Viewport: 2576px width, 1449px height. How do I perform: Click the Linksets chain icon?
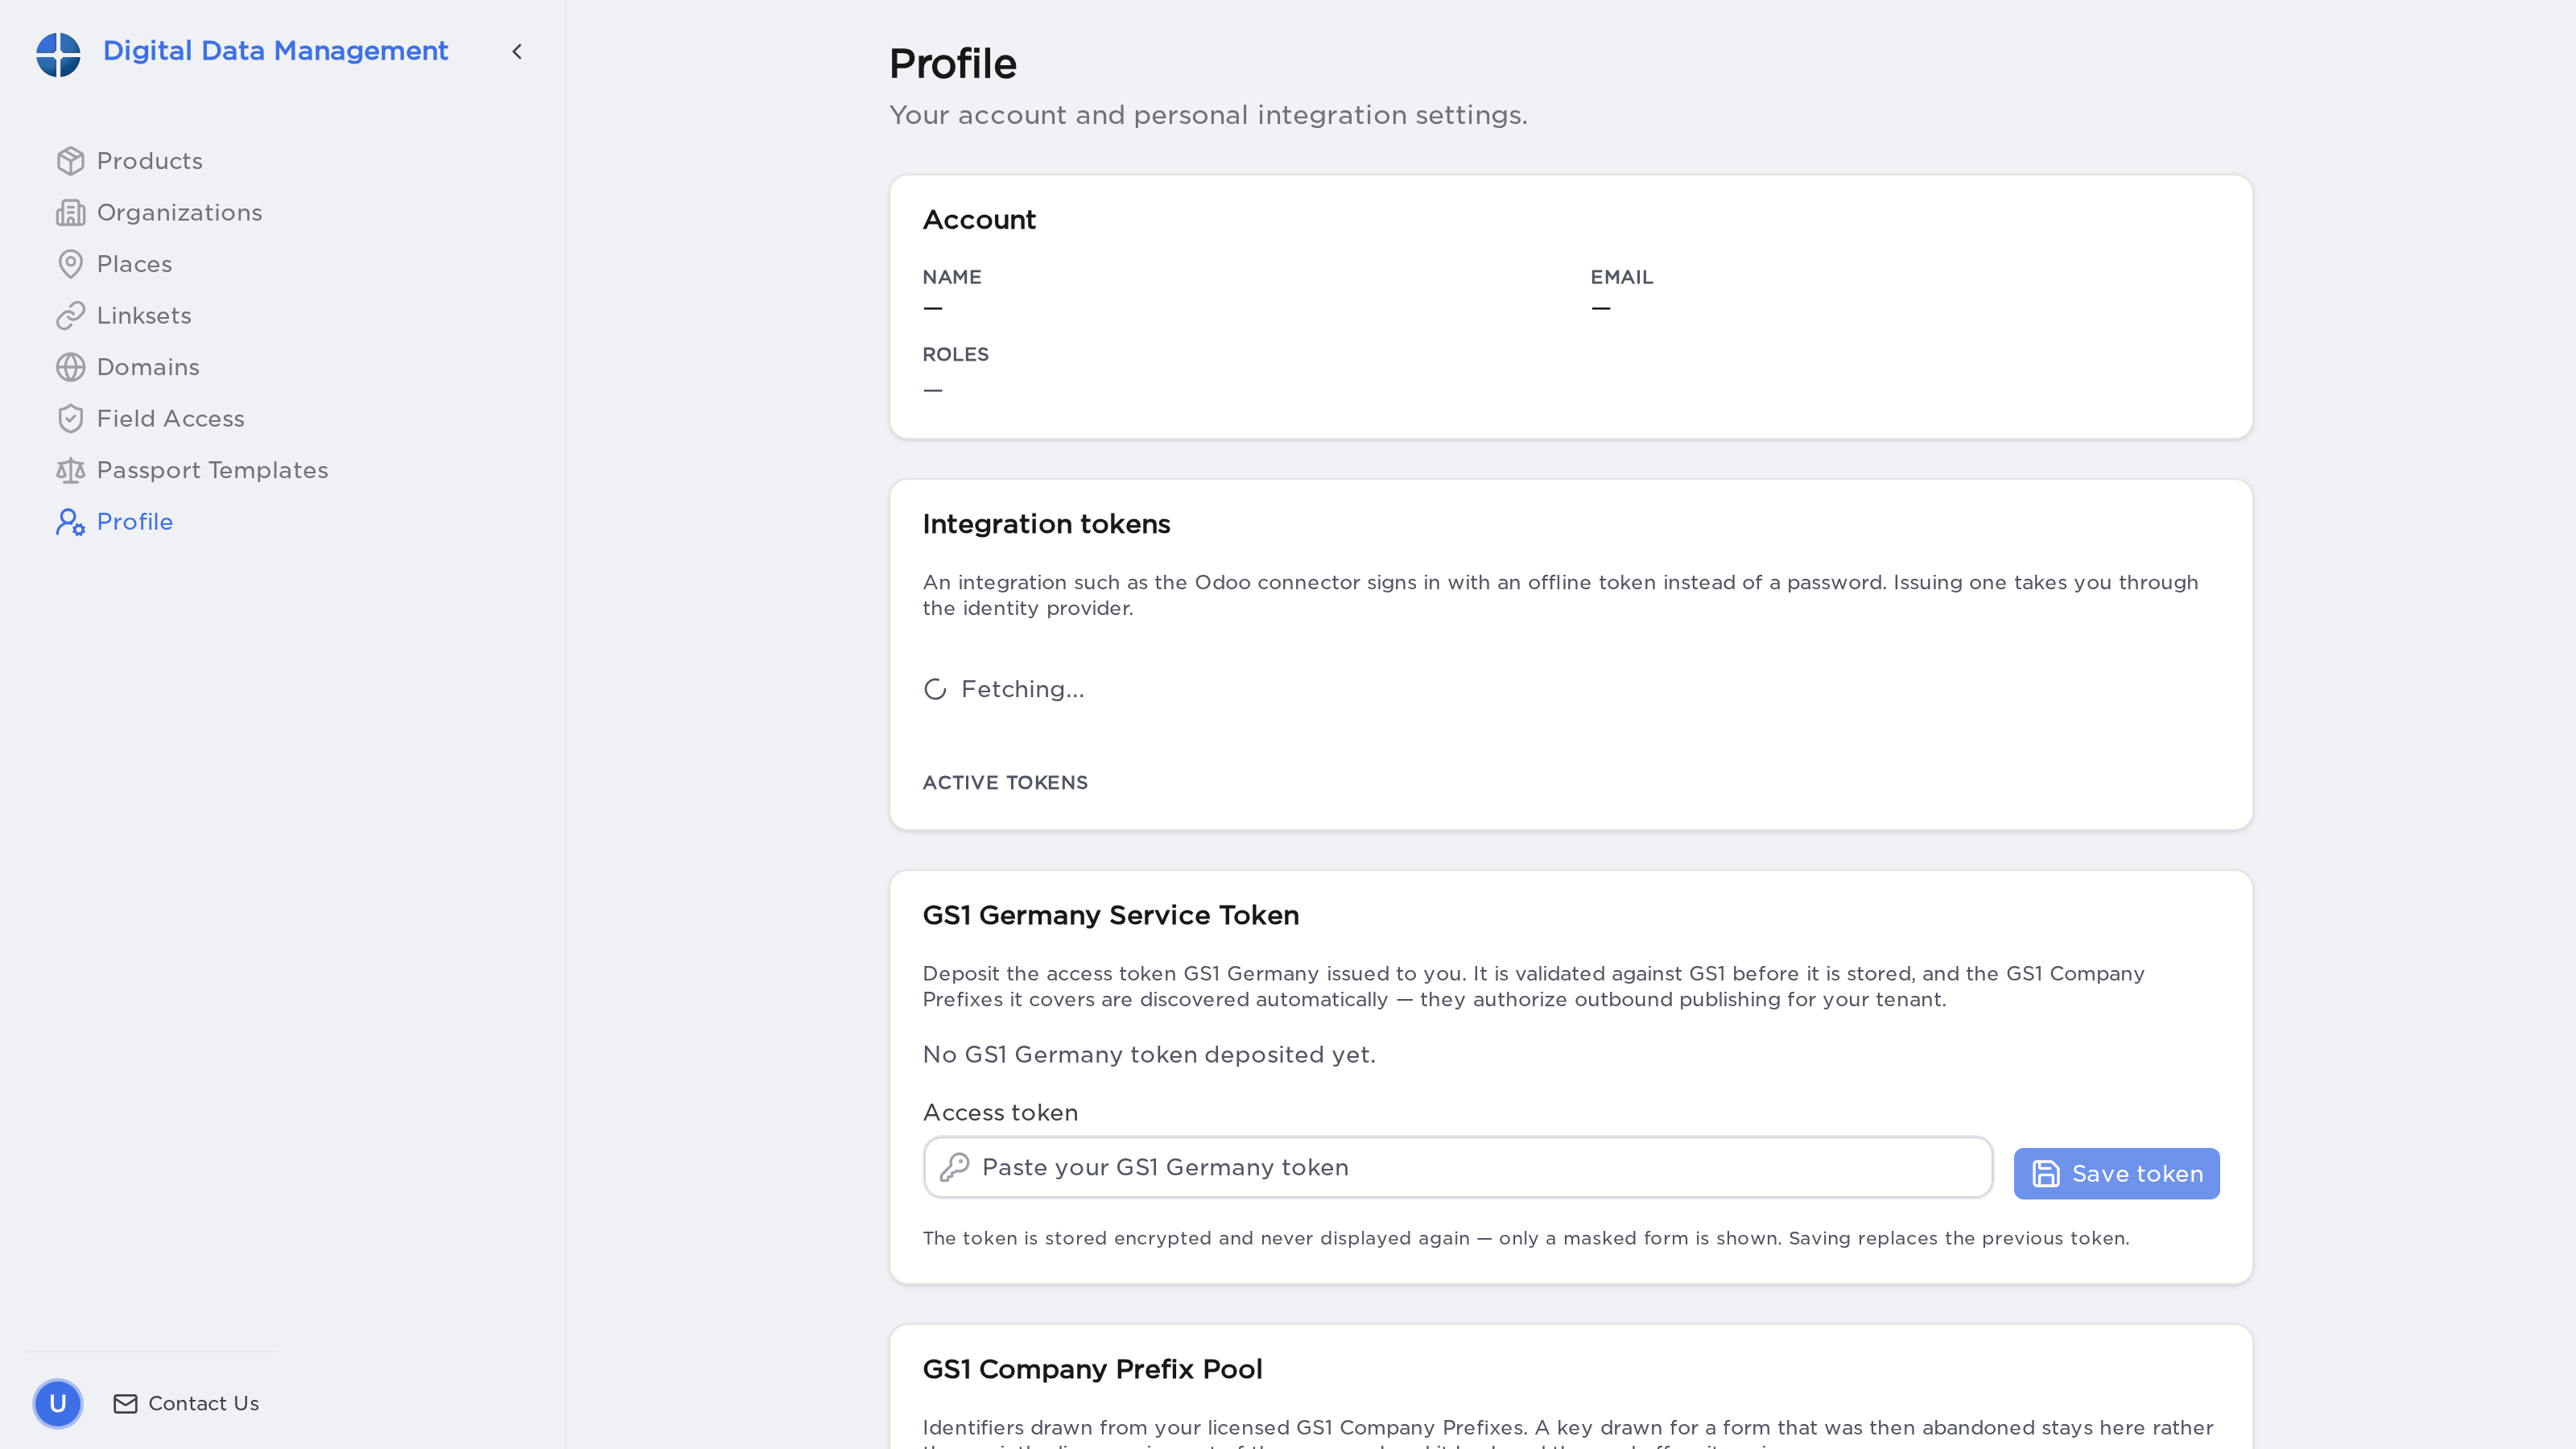tap(70, 316)
